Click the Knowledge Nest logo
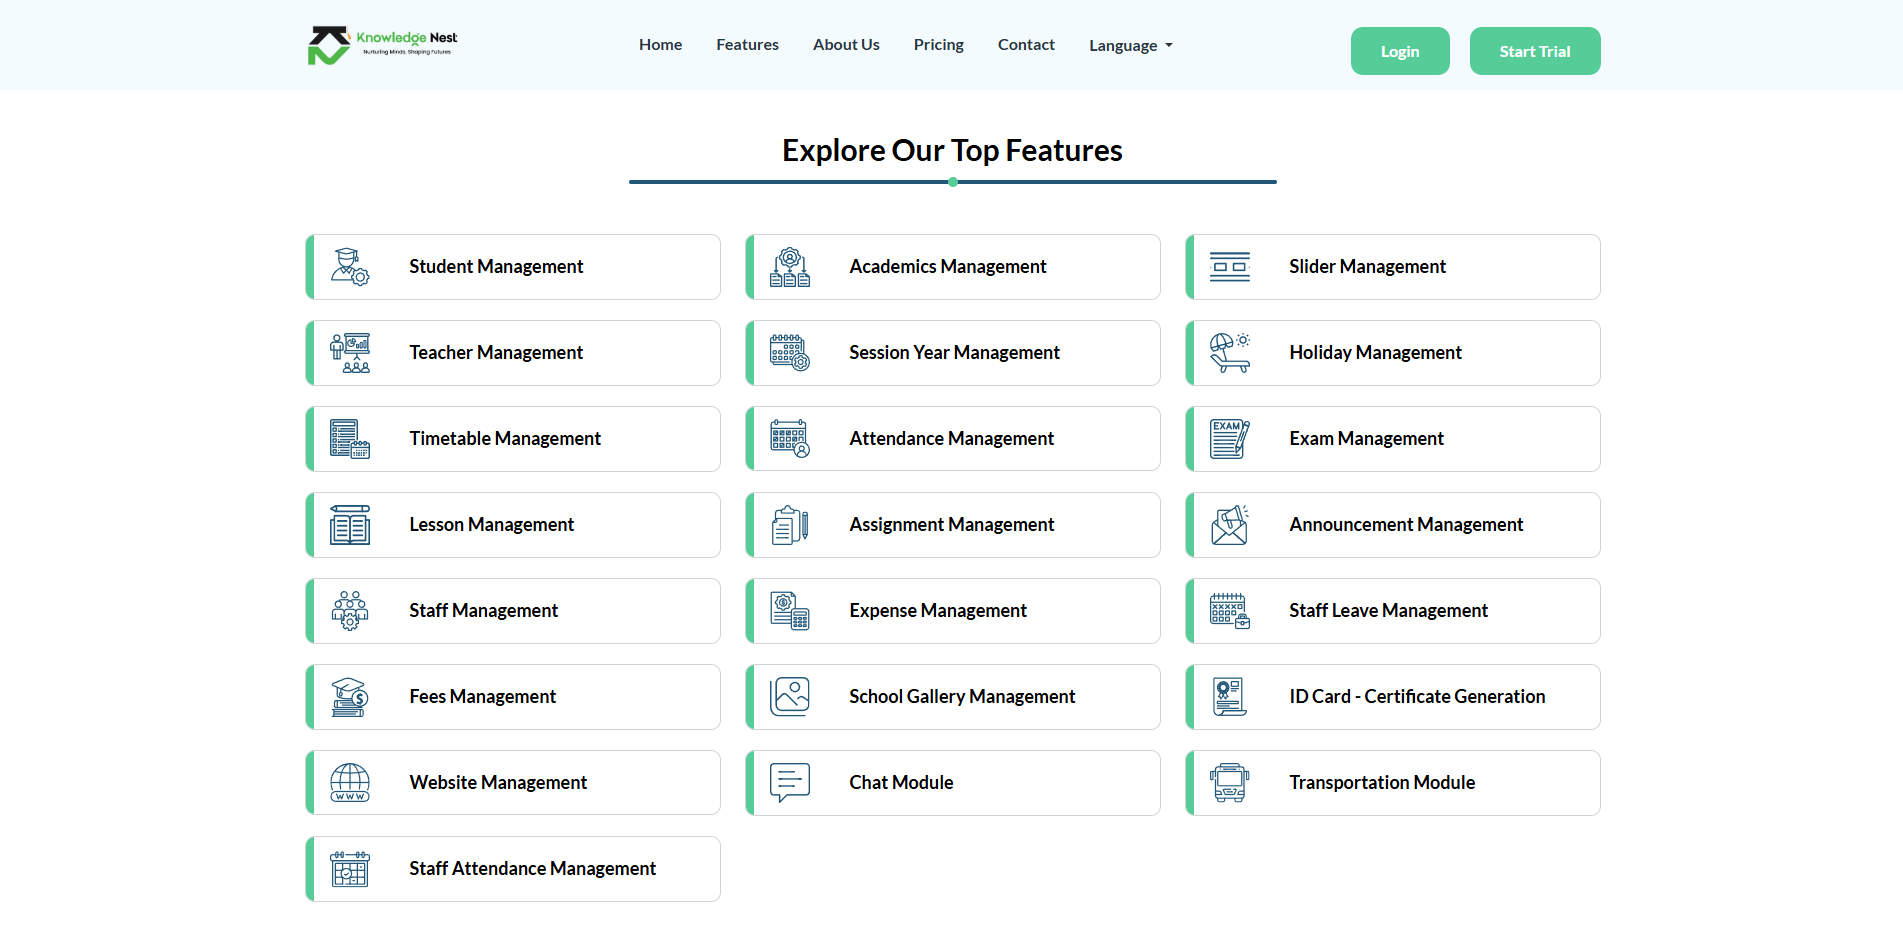 (x=382, y=45)
